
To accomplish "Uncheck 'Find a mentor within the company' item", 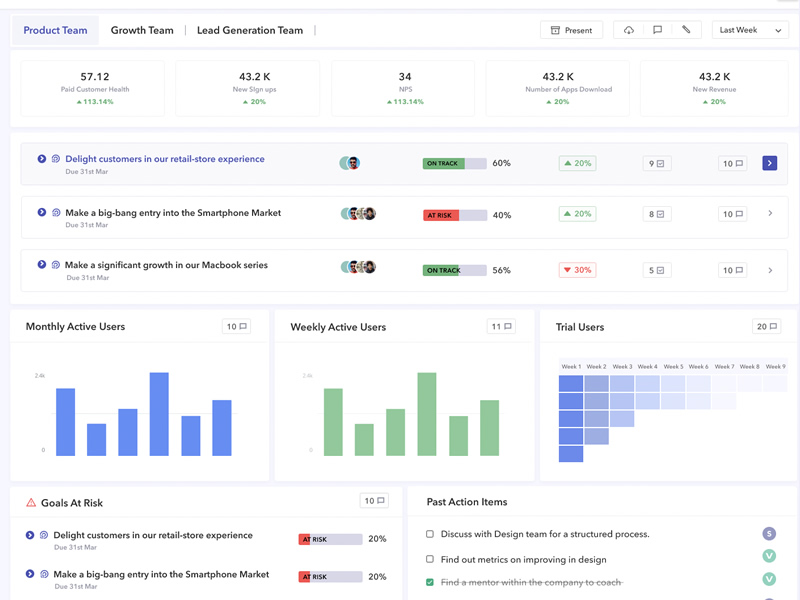I will (430, 582).
